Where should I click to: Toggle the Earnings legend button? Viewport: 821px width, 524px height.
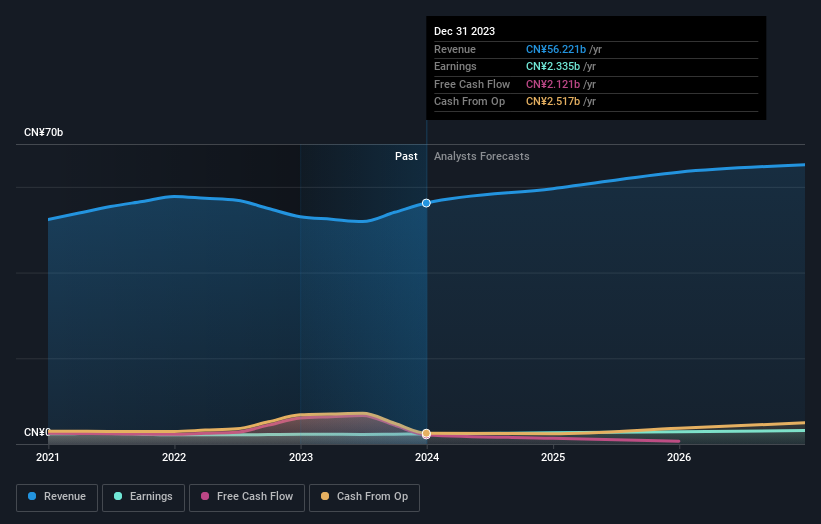tap(143, 497)
